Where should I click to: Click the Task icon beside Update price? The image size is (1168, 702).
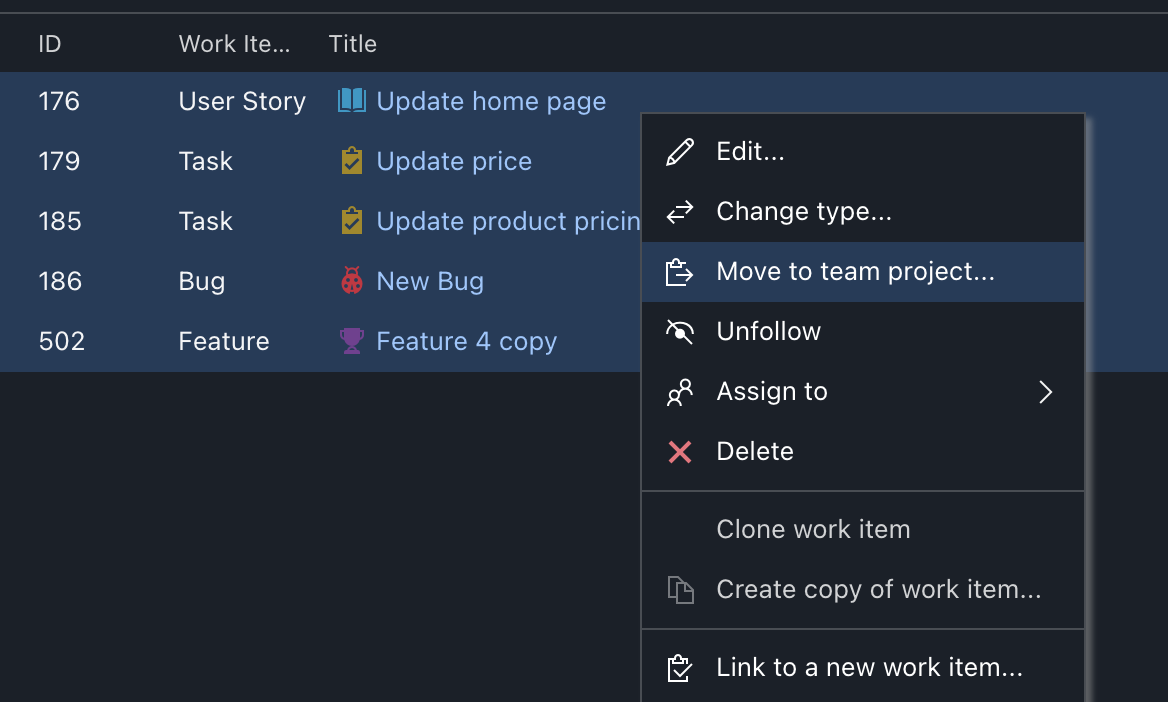[352, 160]
